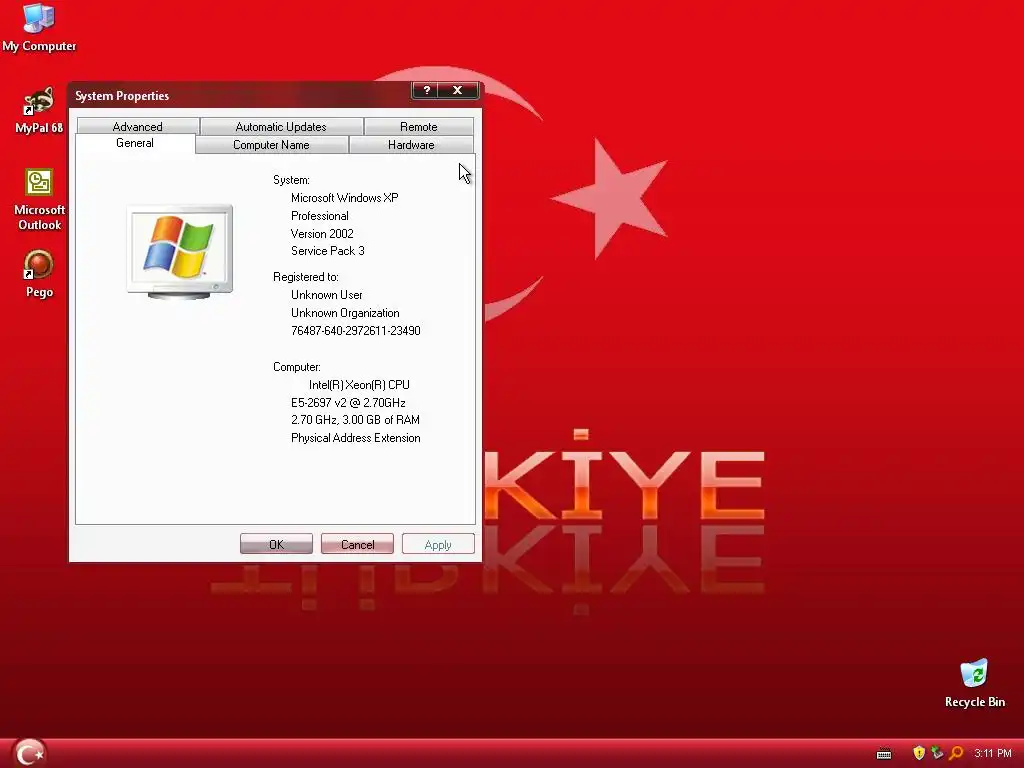Image resolution: width=1024 pixels, height=768 pixels.
Task: Close the System Properties dialog
Action: [x=457, y=90]
